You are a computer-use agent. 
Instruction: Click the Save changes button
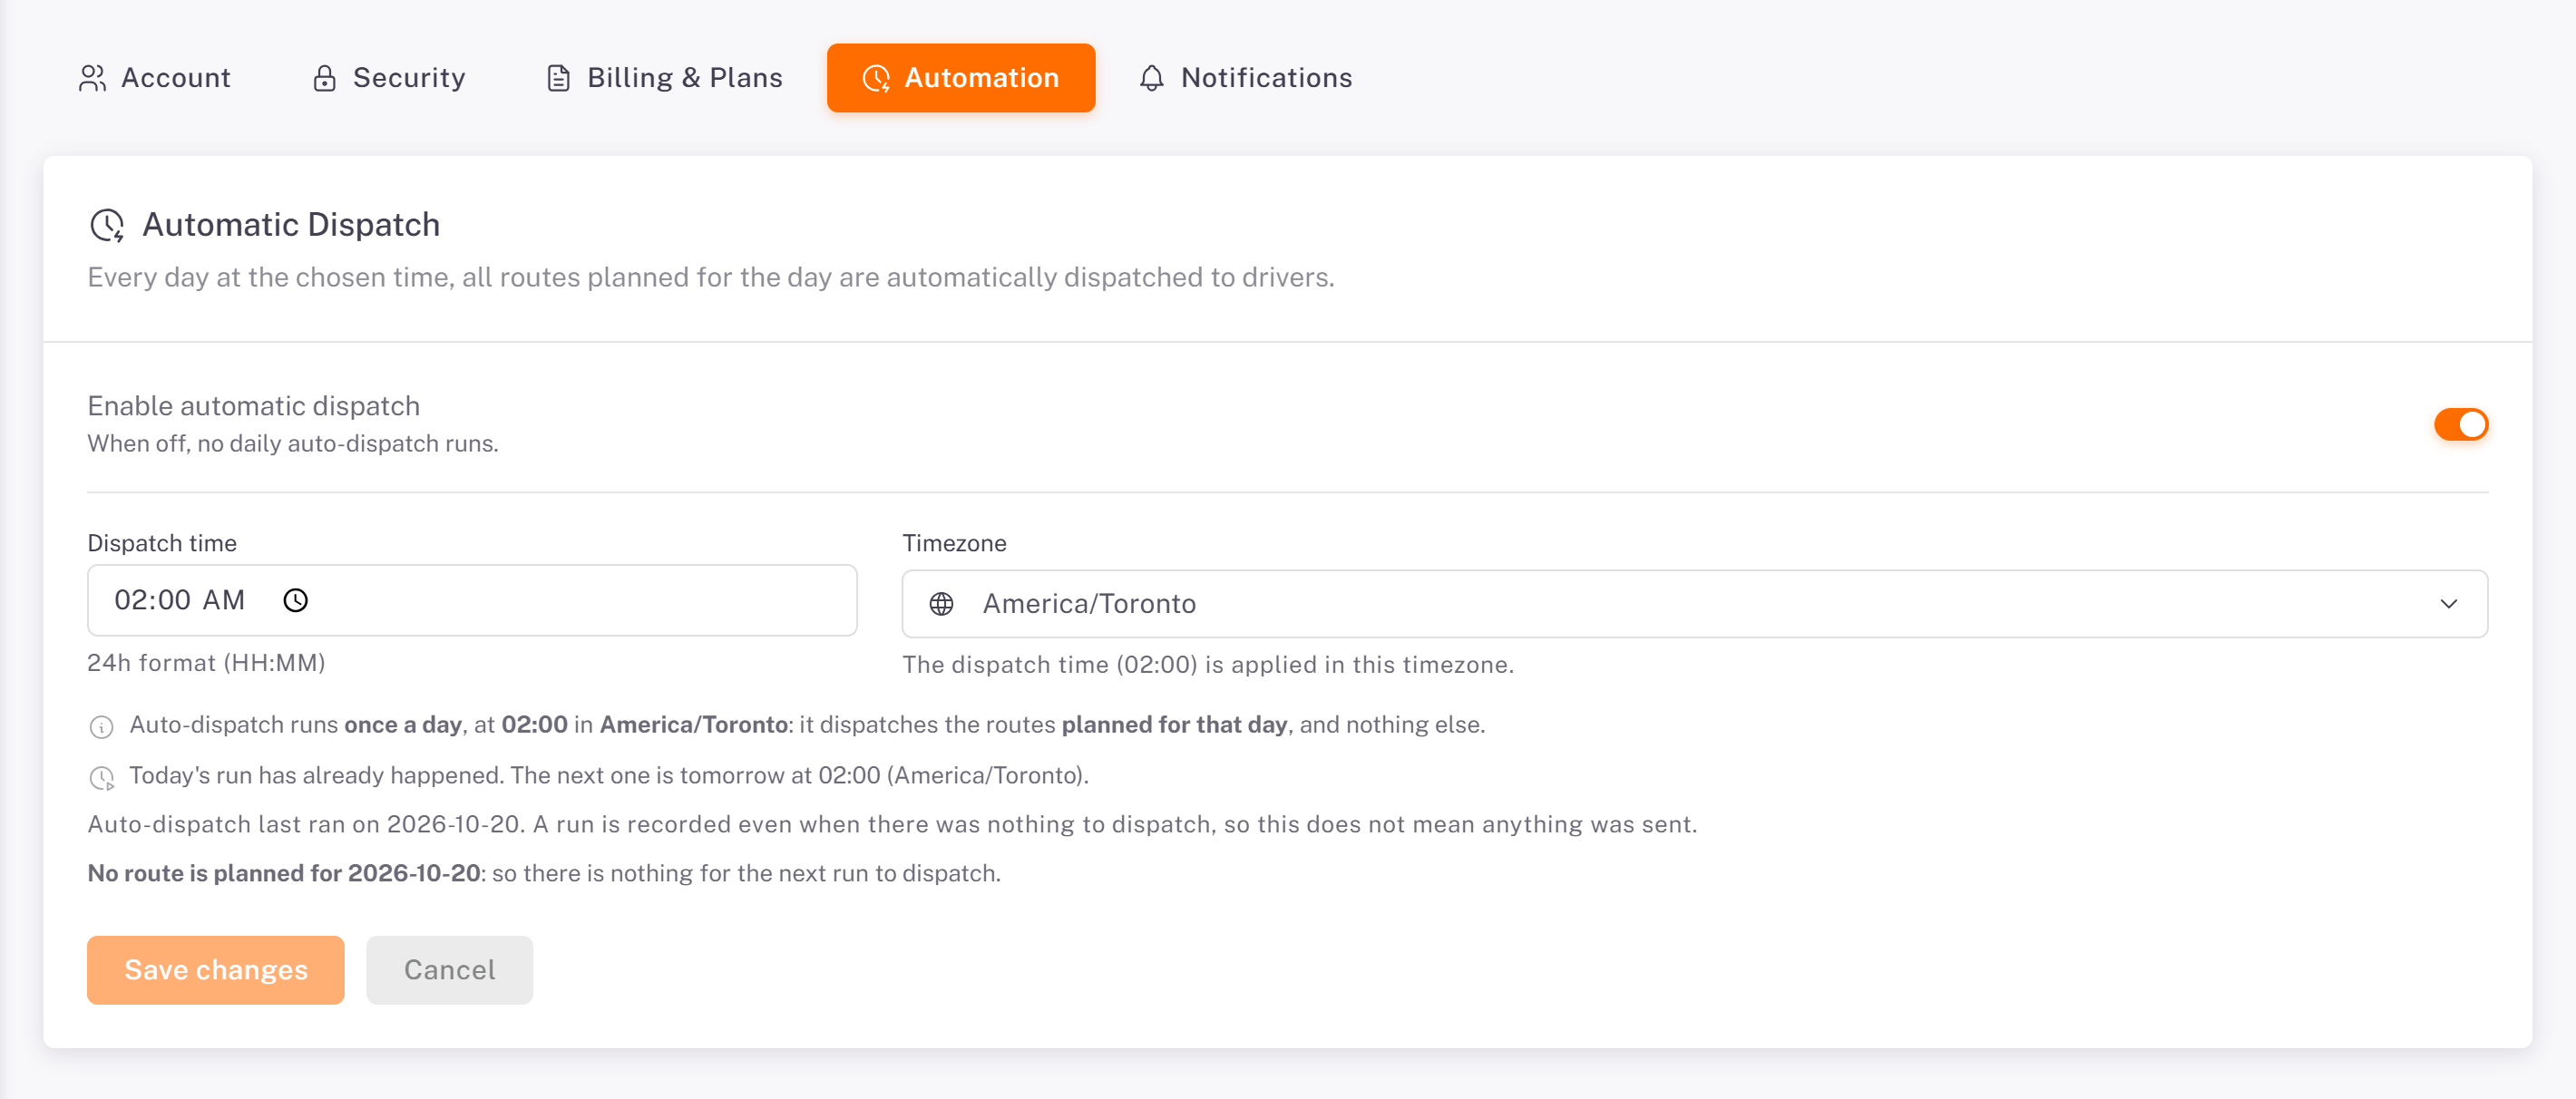click(216, 970)
